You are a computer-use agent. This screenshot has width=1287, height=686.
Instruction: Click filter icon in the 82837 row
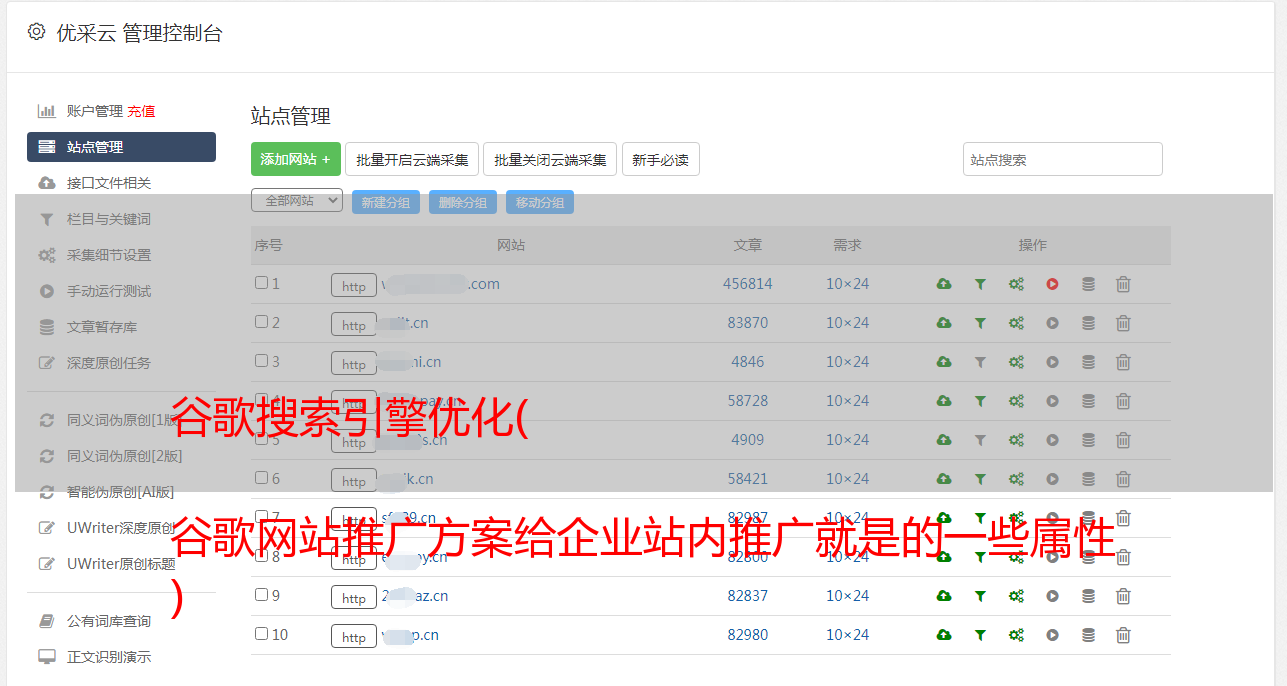tap(980, 596)
